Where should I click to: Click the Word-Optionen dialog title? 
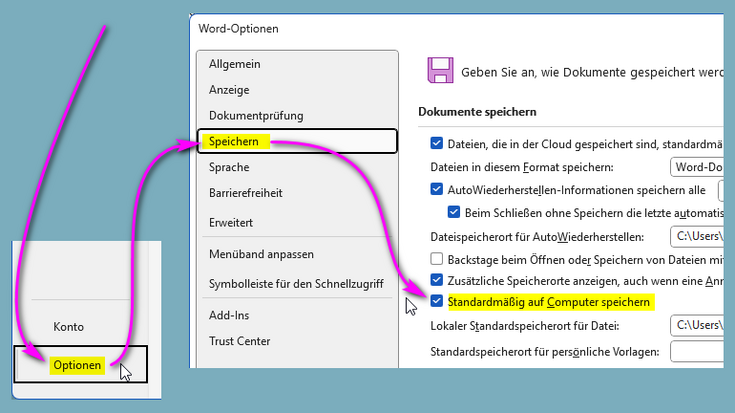click(238, 29)
